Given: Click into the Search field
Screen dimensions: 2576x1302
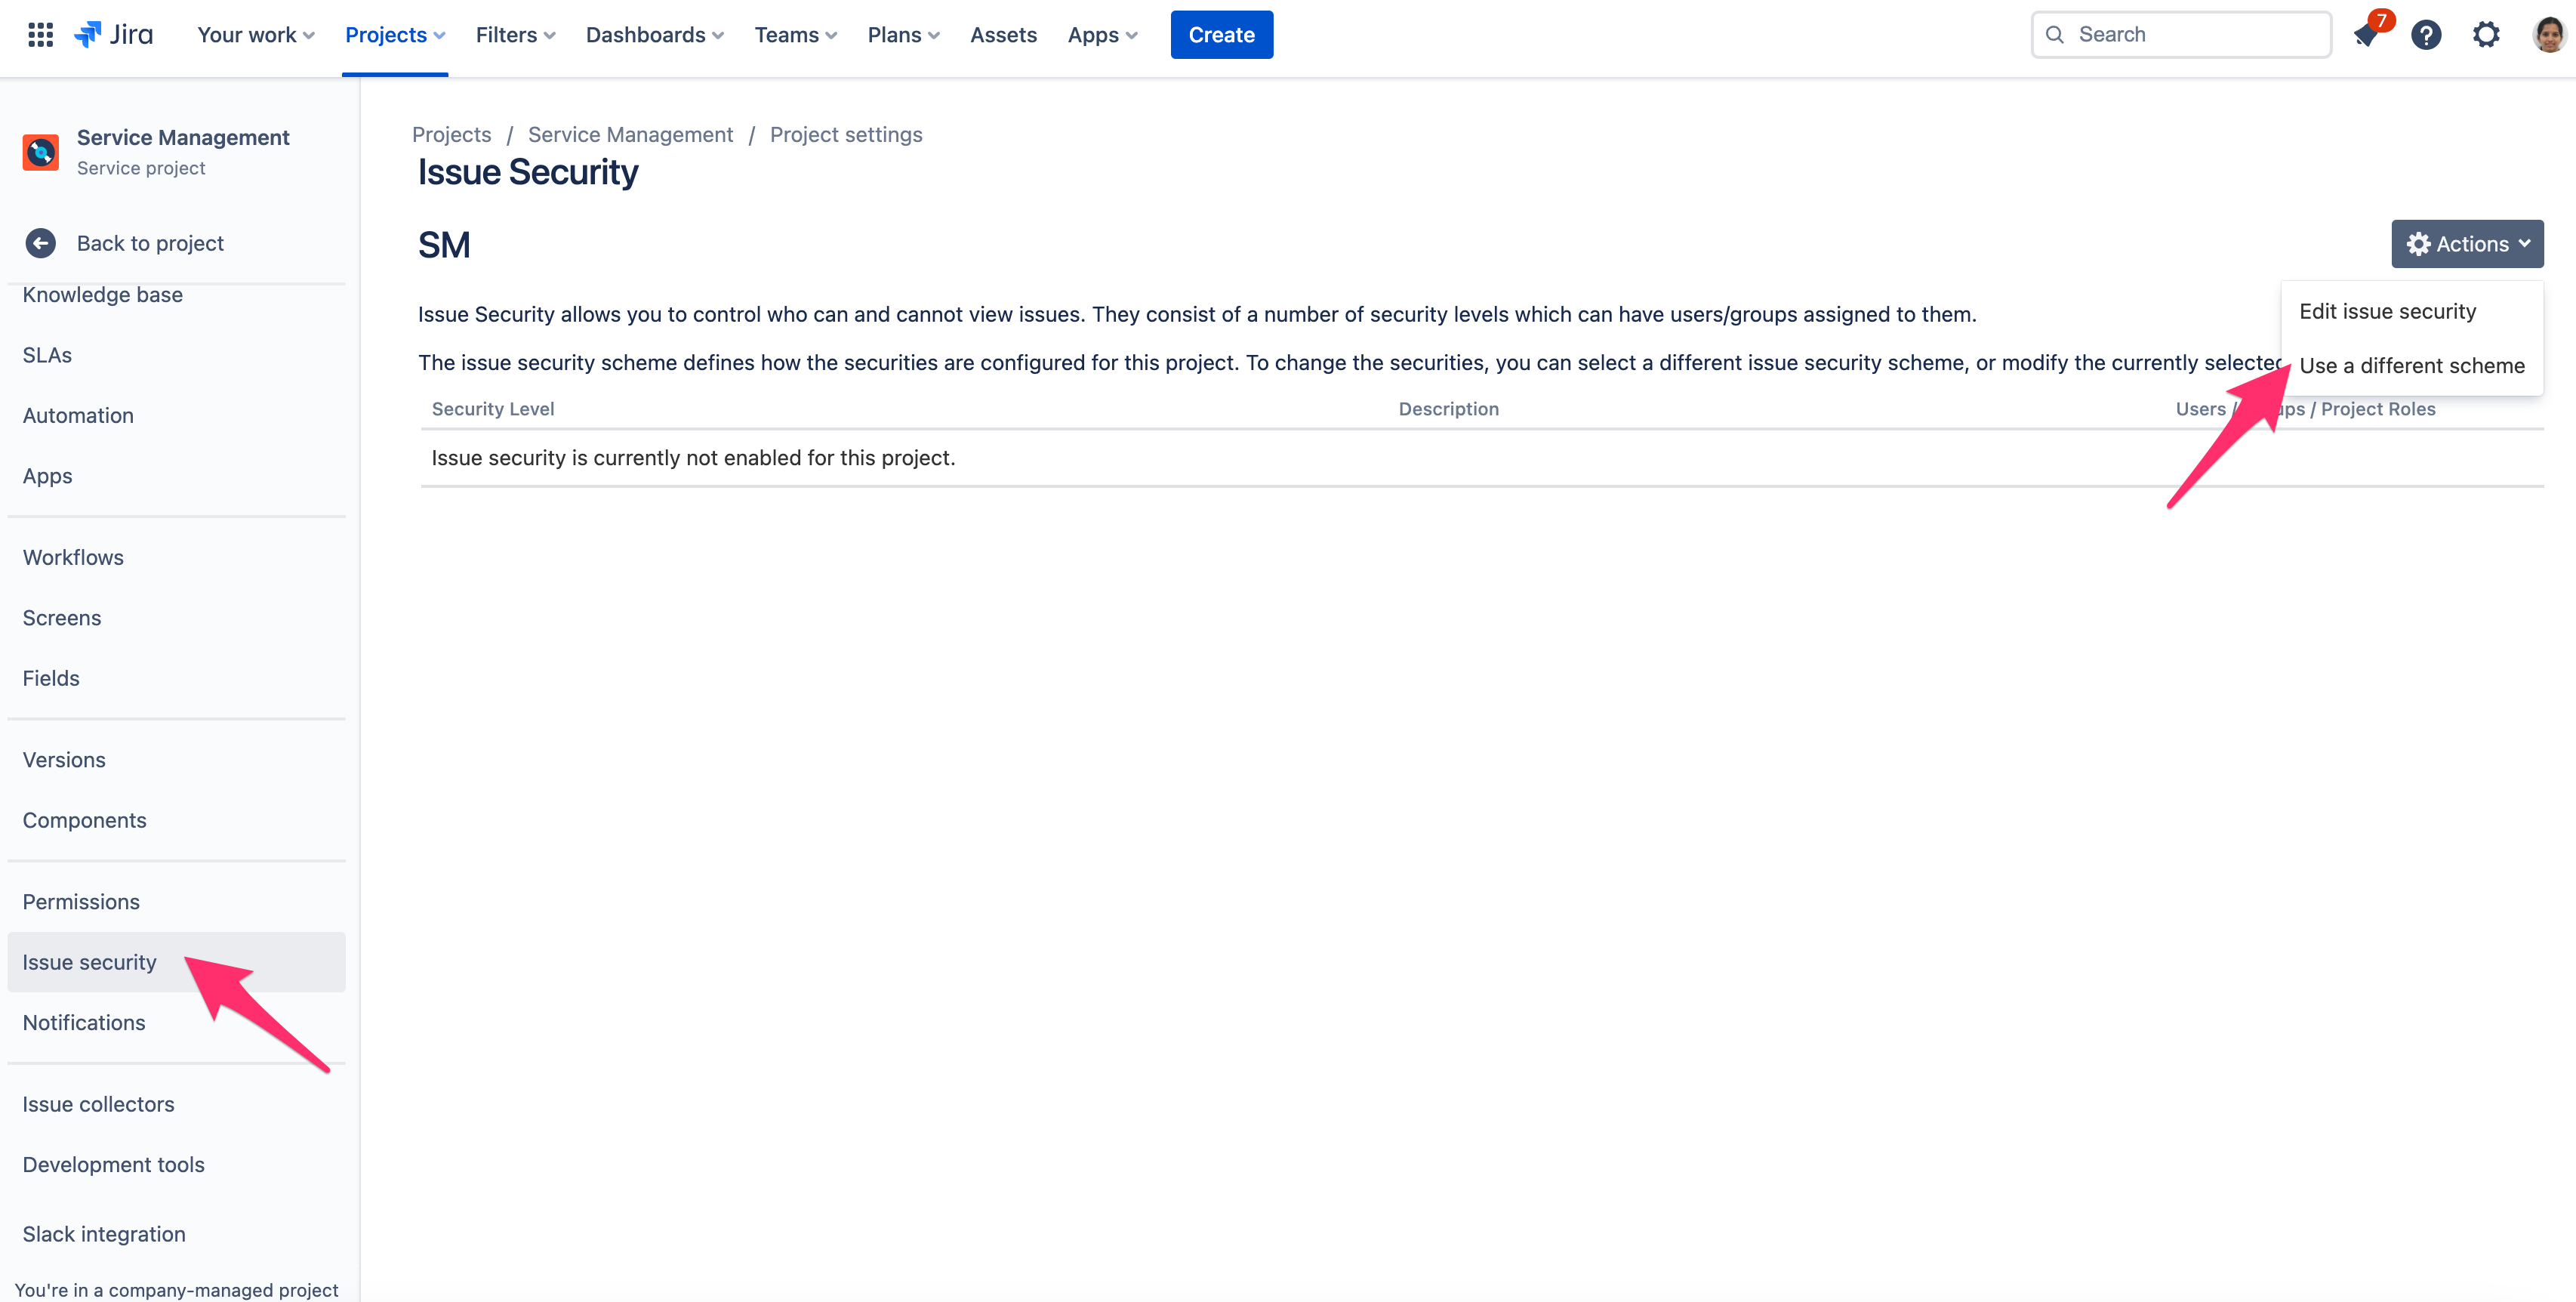Looking at the screenshot, I should click(2190, 35).
